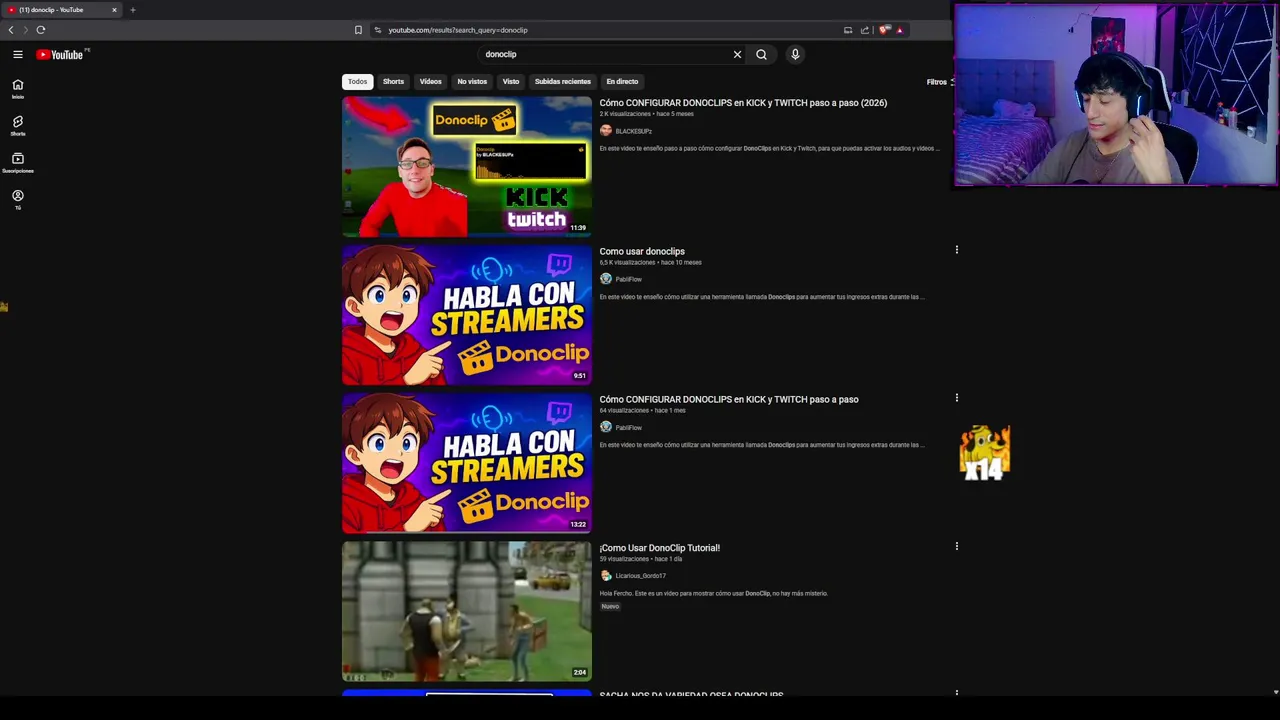Screen dimensions: 1280x720
Task: Visit Licarious_Gordo17 channel name link
Action: 640,576
